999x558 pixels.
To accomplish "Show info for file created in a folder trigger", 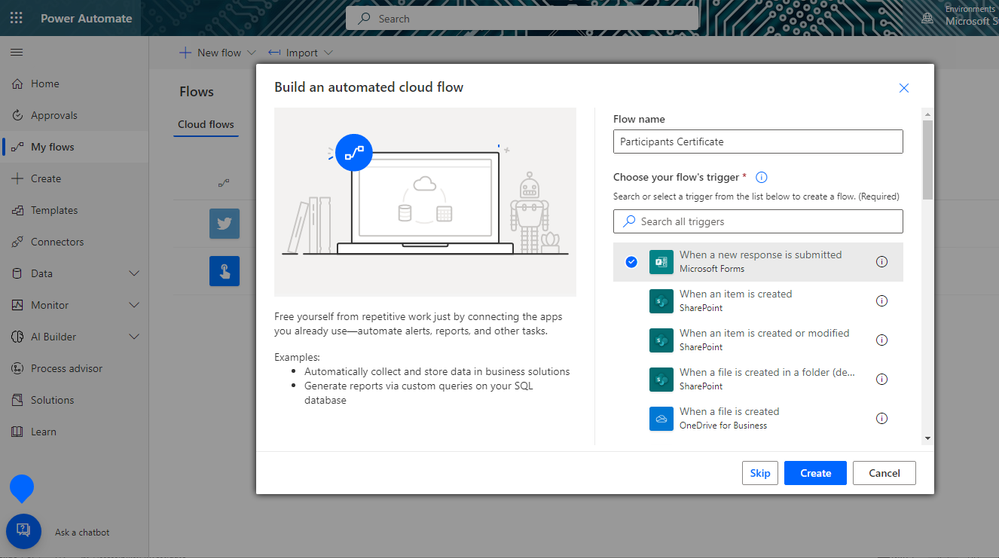I will tap(882, 379).
